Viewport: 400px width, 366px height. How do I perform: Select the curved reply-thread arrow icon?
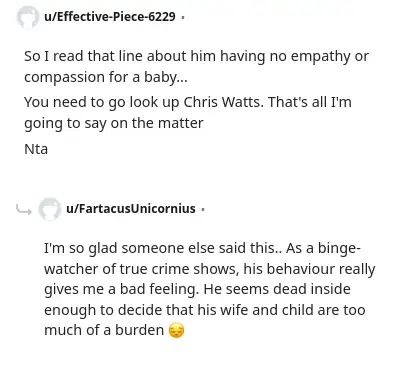click(24, 210)
